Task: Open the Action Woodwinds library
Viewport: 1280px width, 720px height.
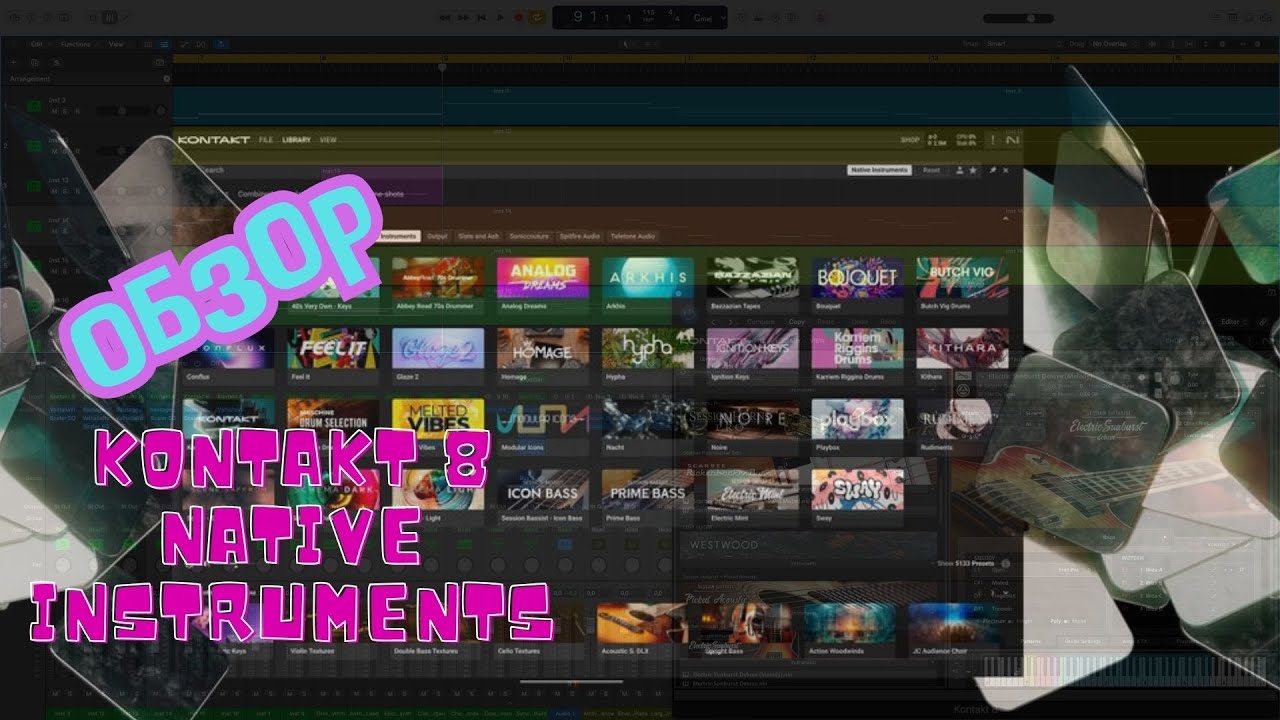Action: [850, 630]
